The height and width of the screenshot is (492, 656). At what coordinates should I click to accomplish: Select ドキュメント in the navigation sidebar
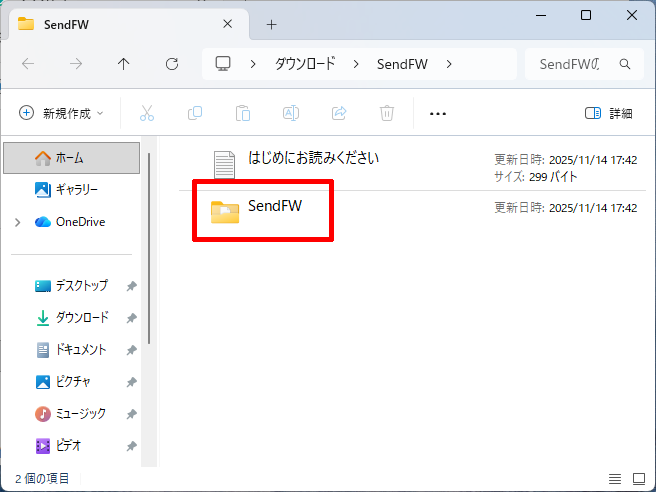click(x=80, y=350)
